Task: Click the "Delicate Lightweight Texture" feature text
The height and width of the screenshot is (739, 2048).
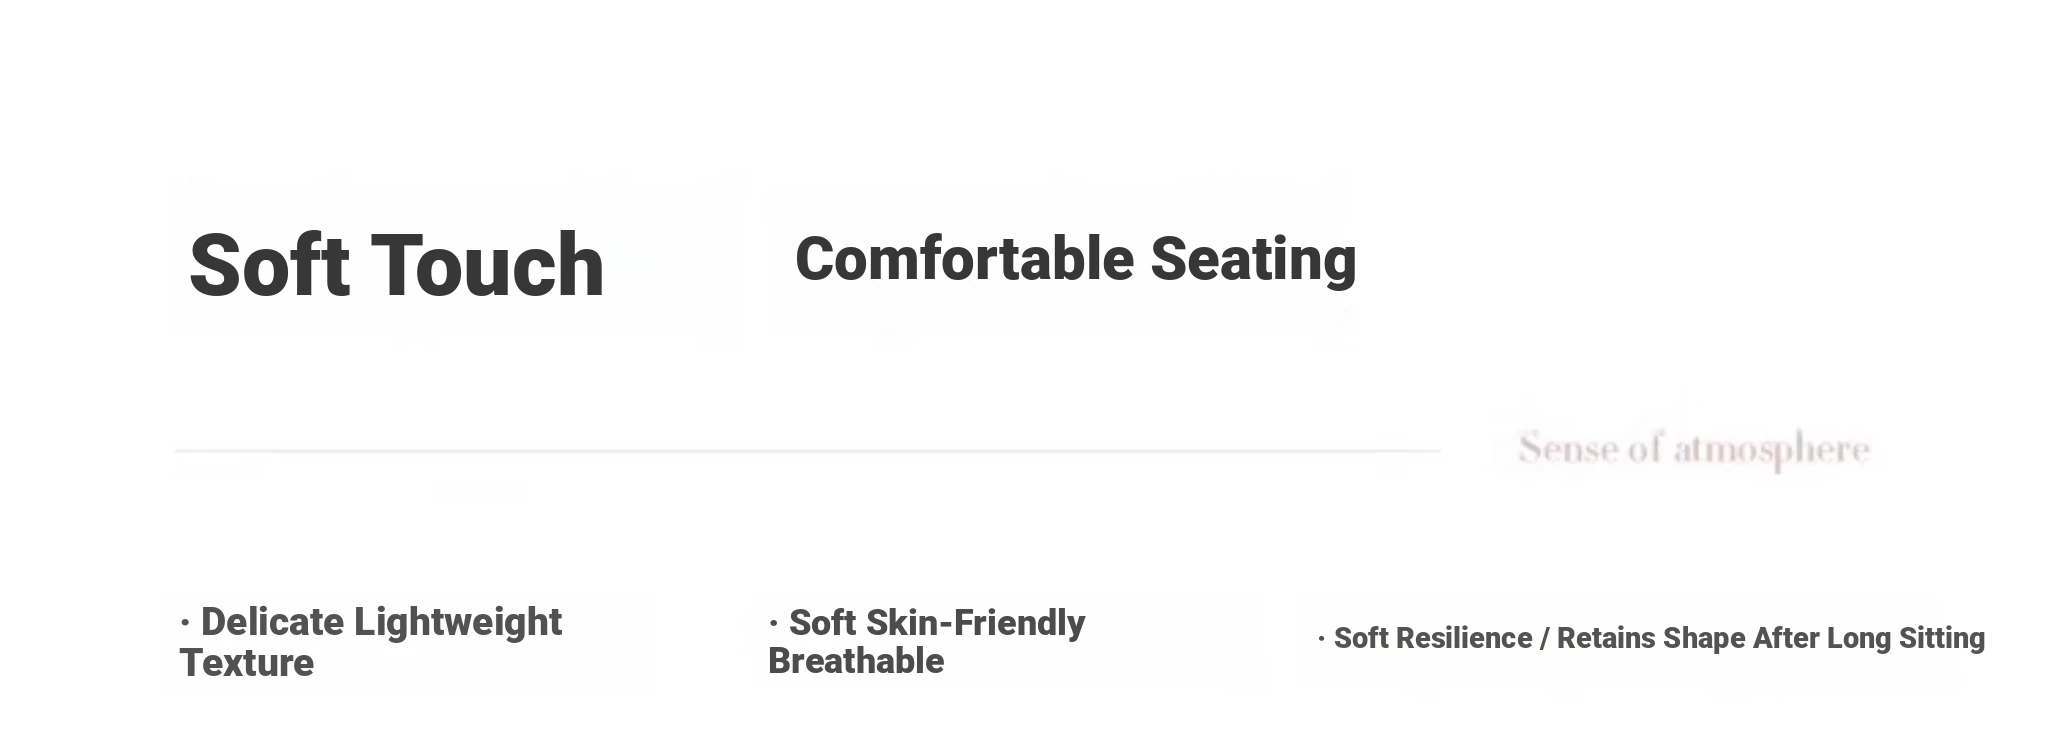Action: [370, 642]
